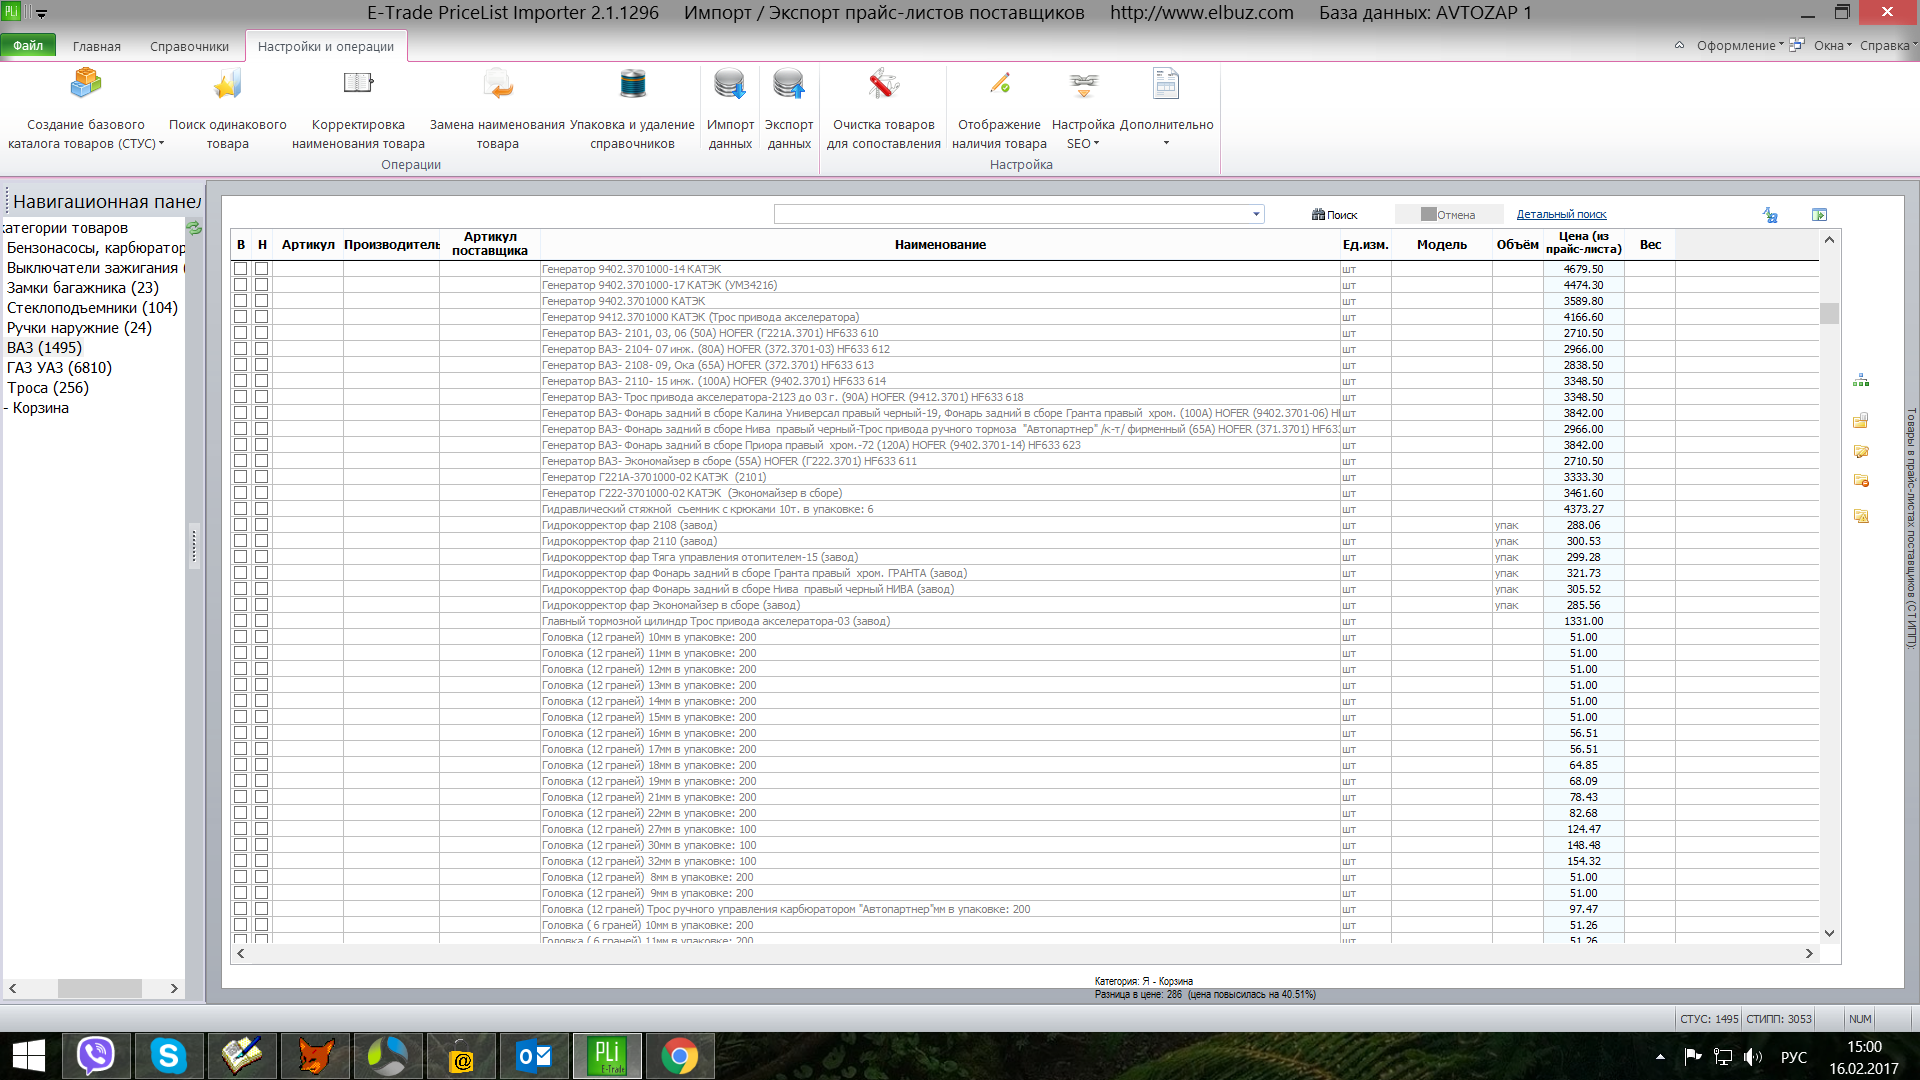Image resolution: width=1920 pixels, height=1080 pixels.
Task: Click the bottom yellow folder side icon
Action: point(1861,516)
